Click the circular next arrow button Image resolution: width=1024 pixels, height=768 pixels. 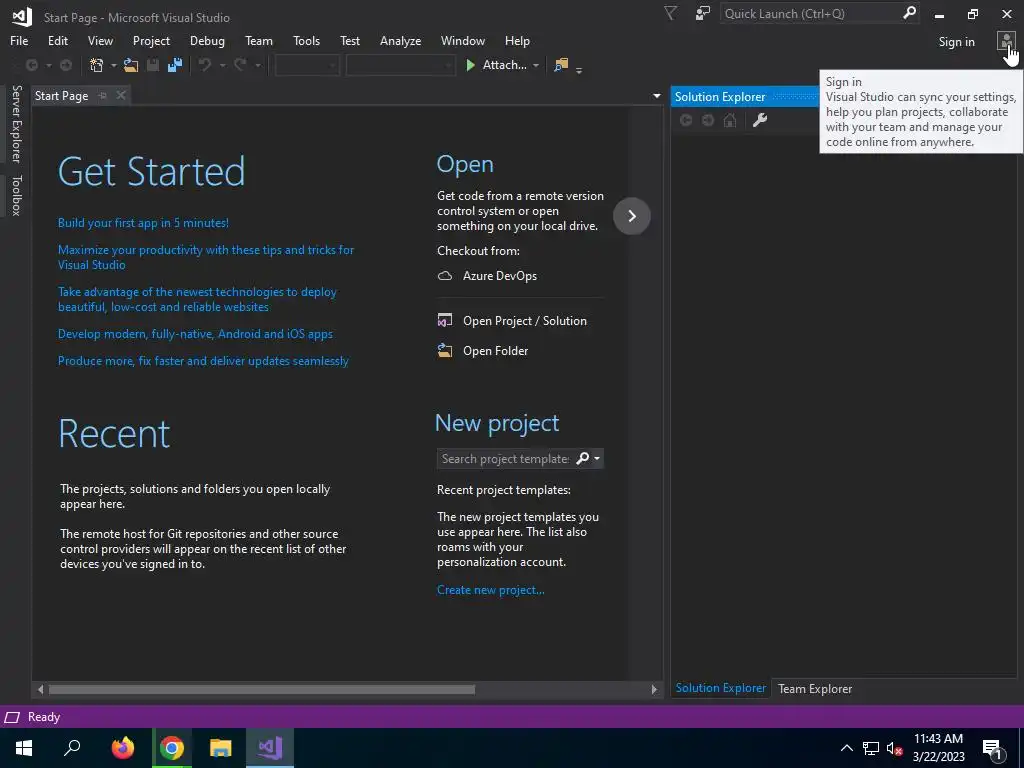coord(632,216)
